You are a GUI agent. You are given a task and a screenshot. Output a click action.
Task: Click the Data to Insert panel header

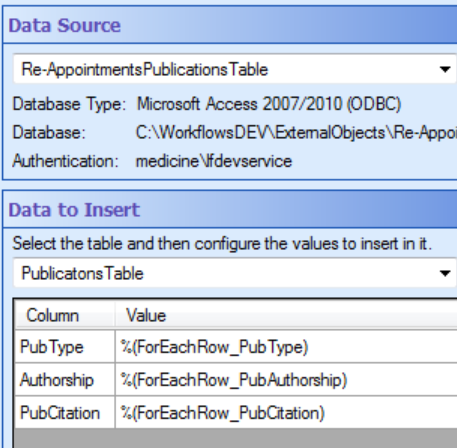click(x=230, y=210)
